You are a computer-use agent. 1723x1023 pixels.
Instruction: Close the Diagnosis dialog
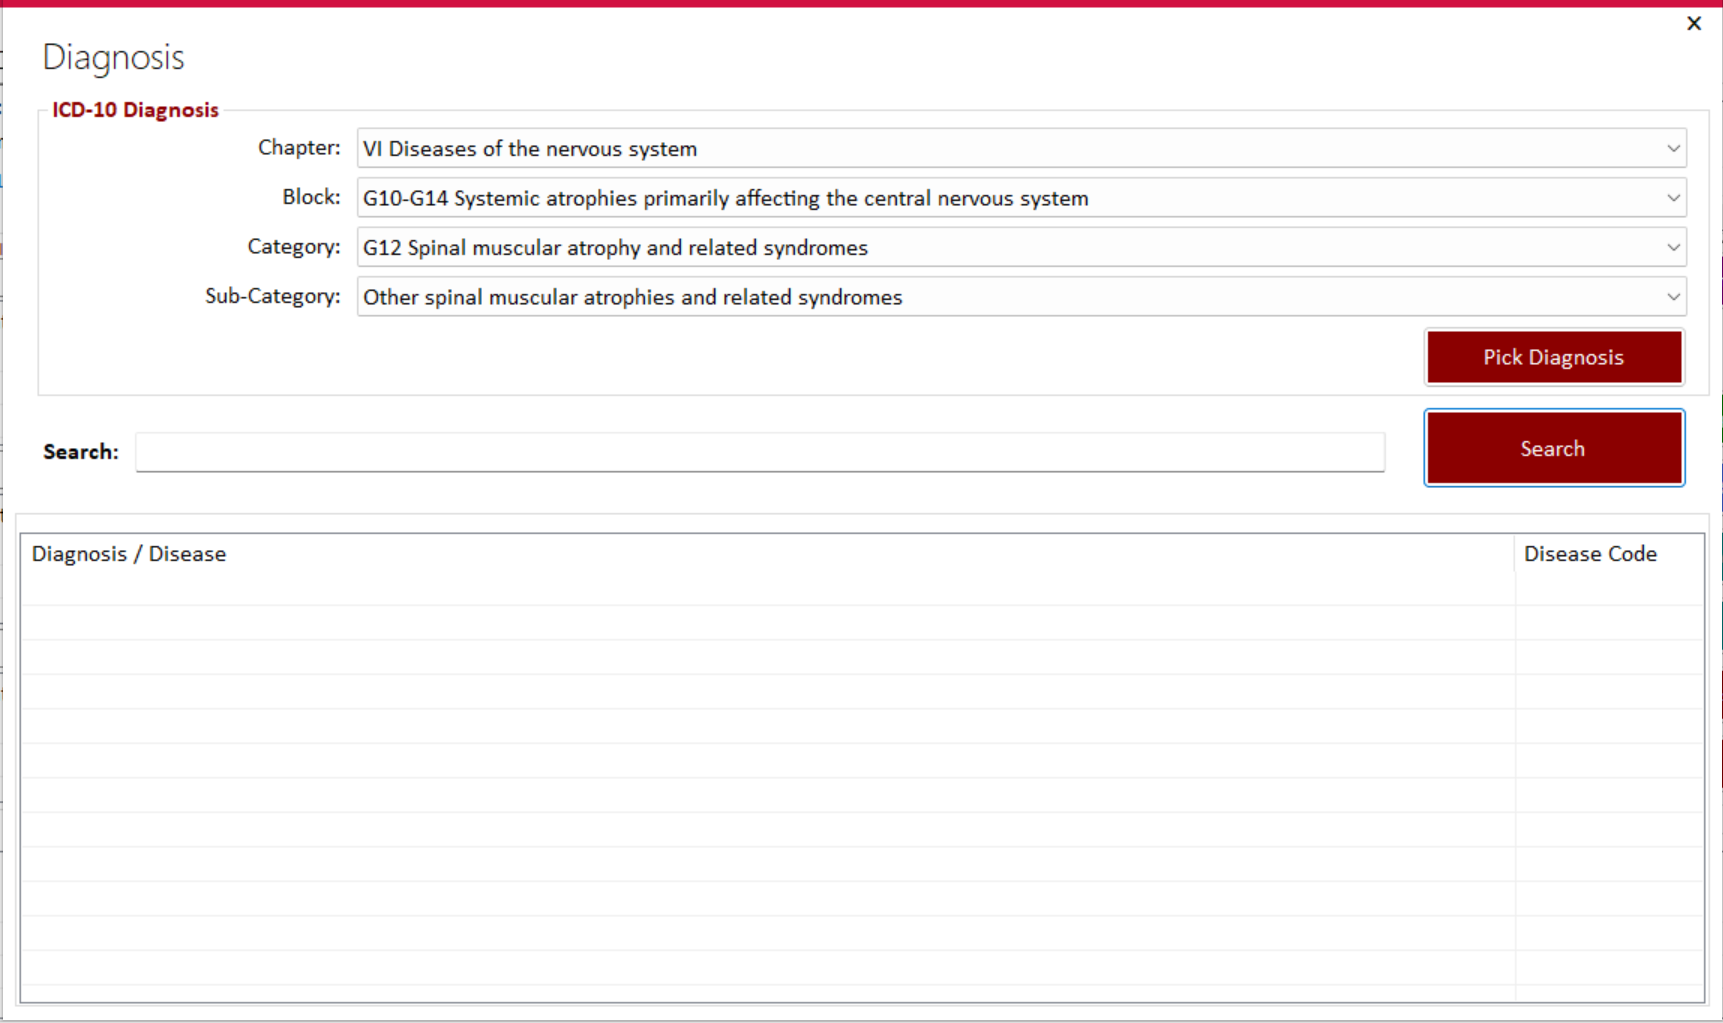pyautogui.click(x=1693, y=23)
